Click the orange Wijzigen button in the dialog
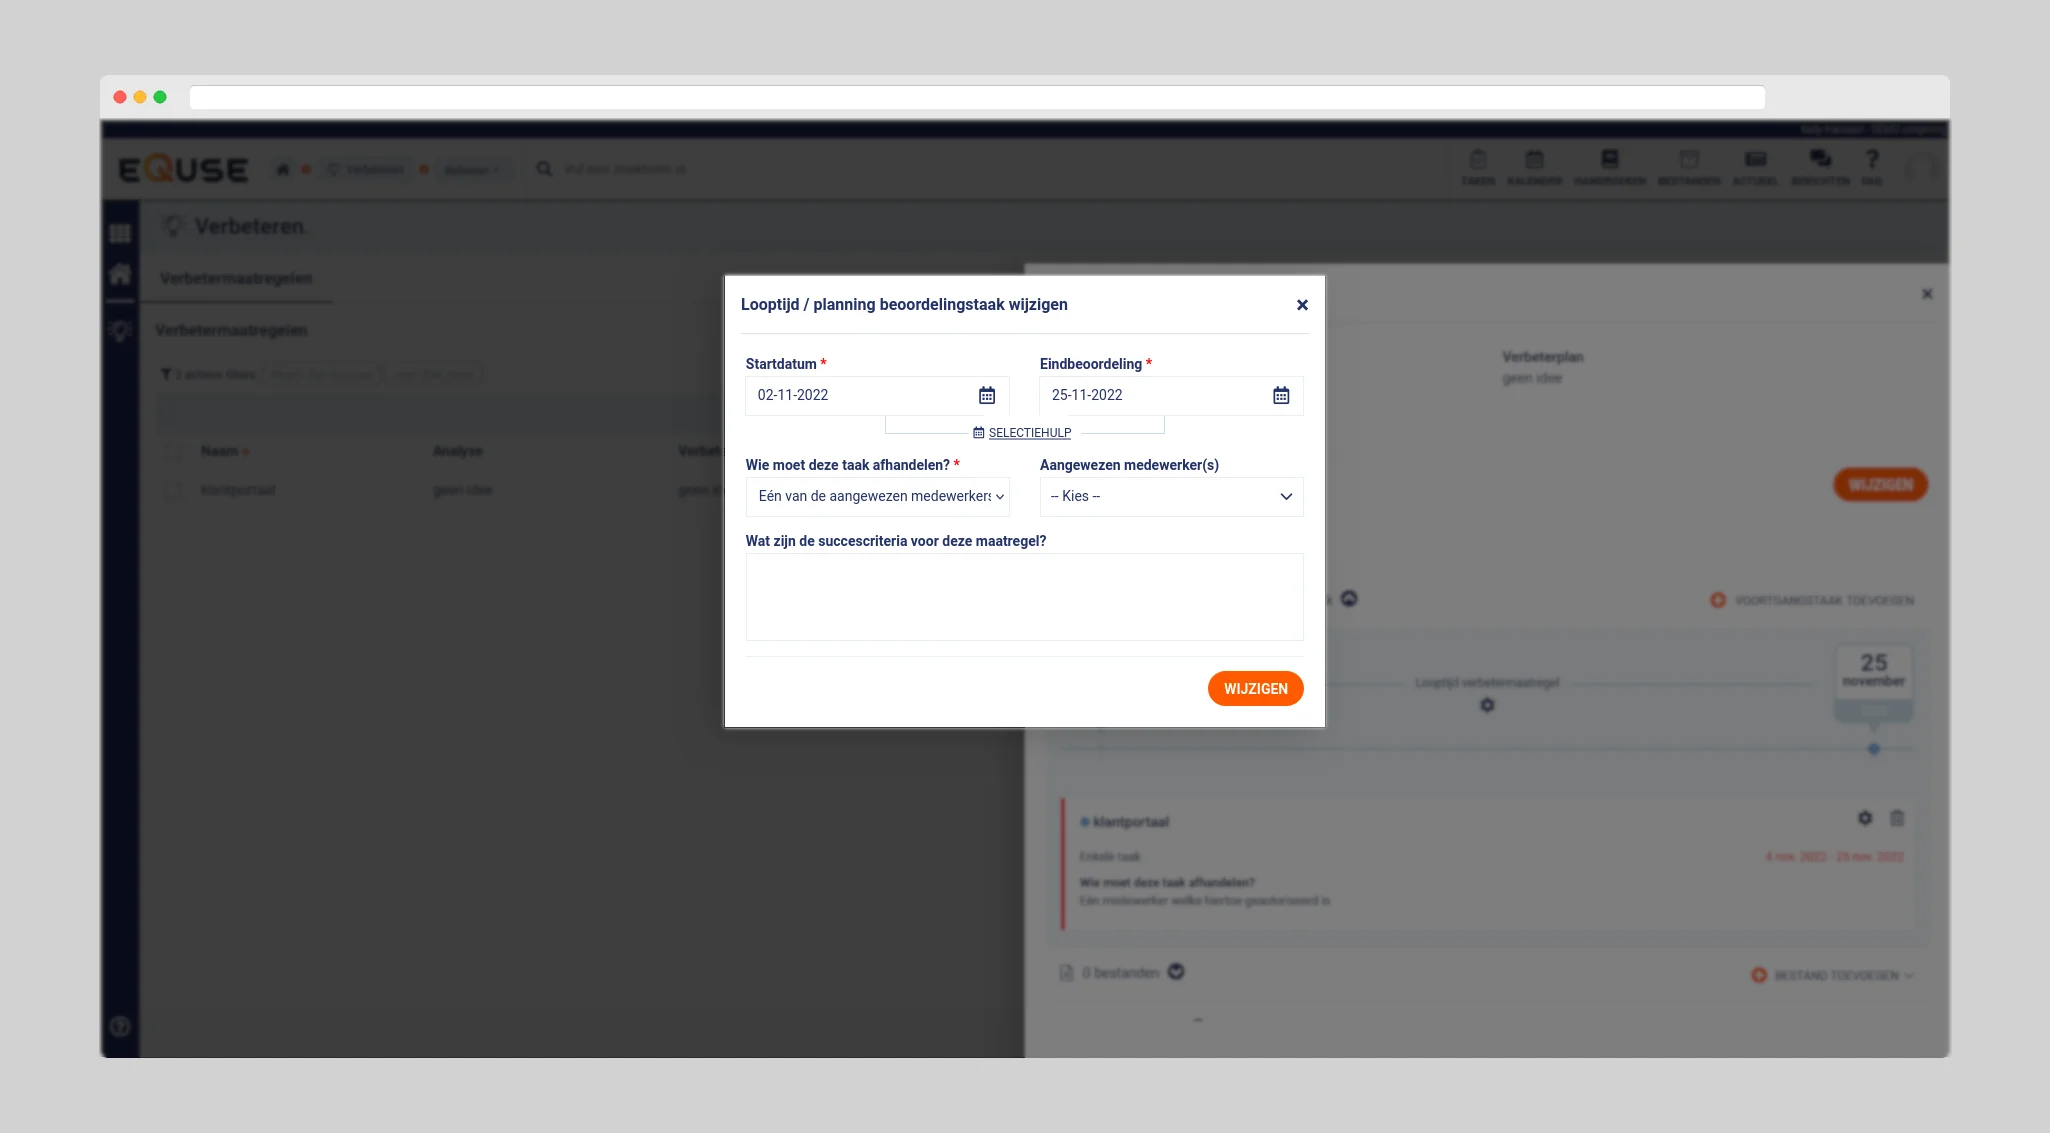This screenshot has height=1133, width=2050. coord(1254,688)
